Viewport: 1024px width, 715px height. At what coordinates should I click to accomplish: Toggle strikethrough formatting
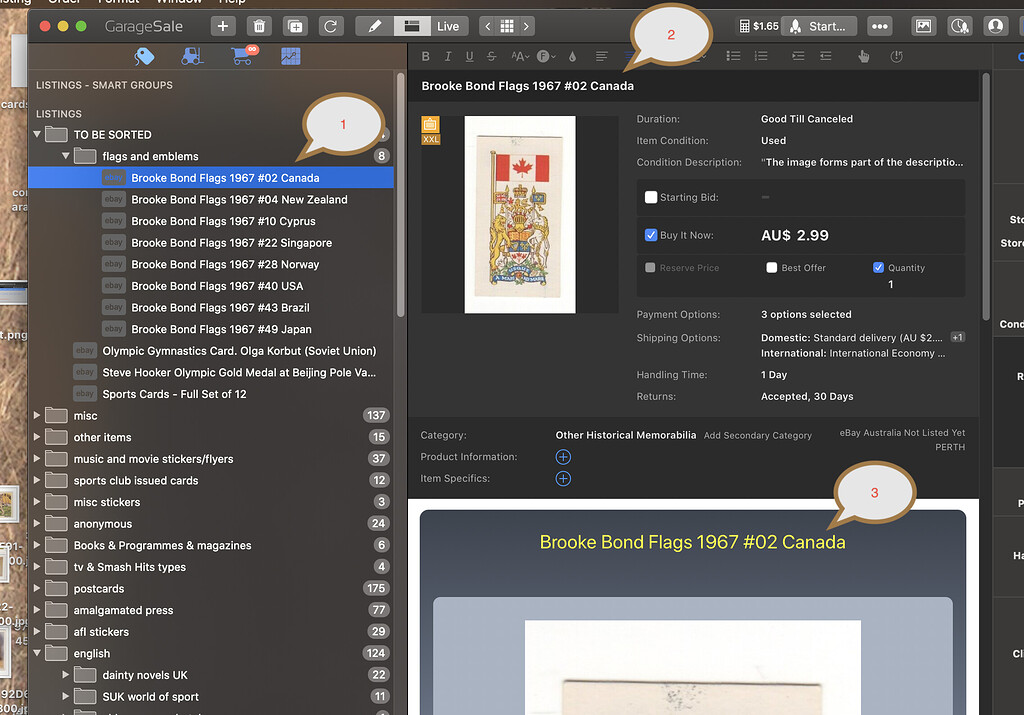click(x=492, y=57)
